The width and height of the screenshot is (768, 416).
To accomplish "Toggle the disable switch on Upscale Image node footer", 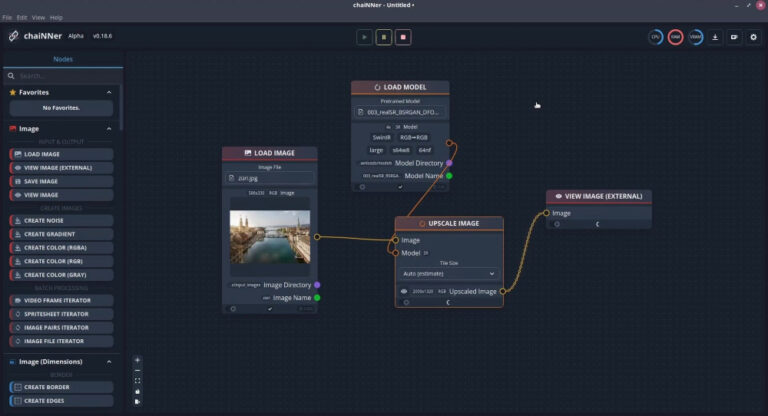I will [x=405, y=302].
